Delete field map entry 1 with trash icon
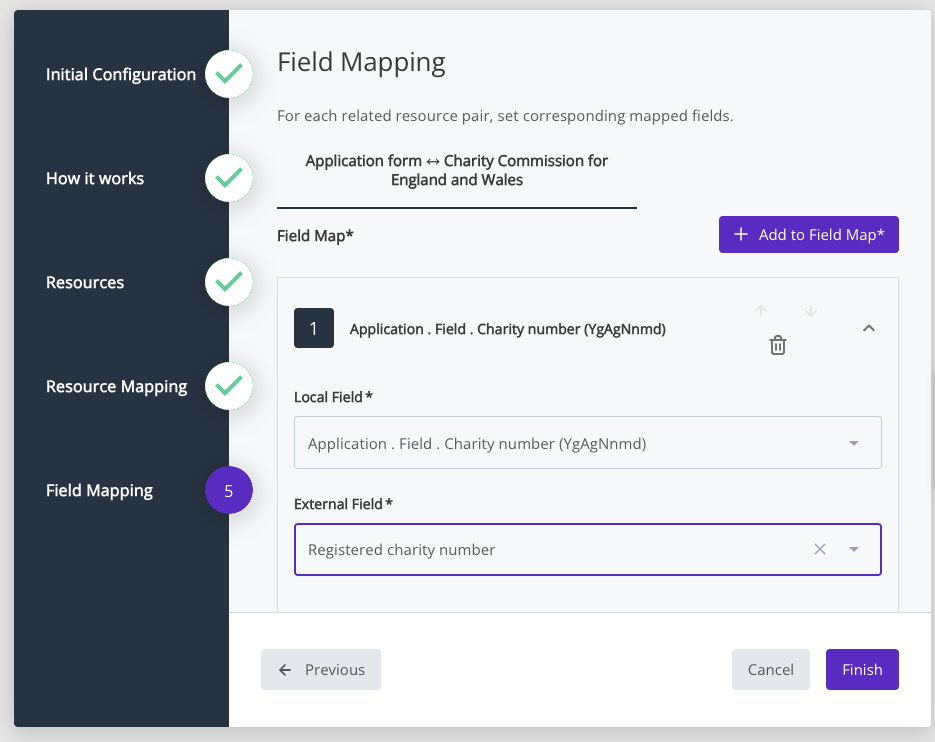The height and width of the screenshot is (742, 935). (x=778, y=345)
